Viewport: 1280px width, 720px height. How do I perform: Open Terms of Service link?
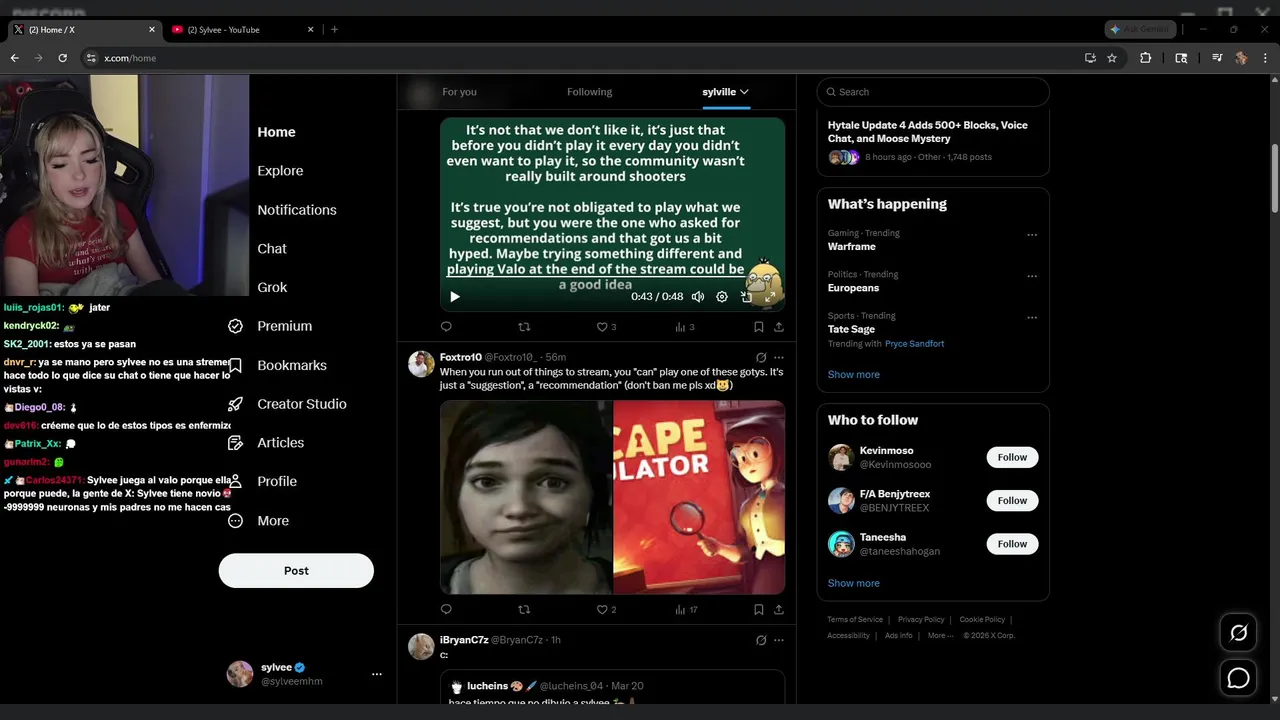point(855,620)
